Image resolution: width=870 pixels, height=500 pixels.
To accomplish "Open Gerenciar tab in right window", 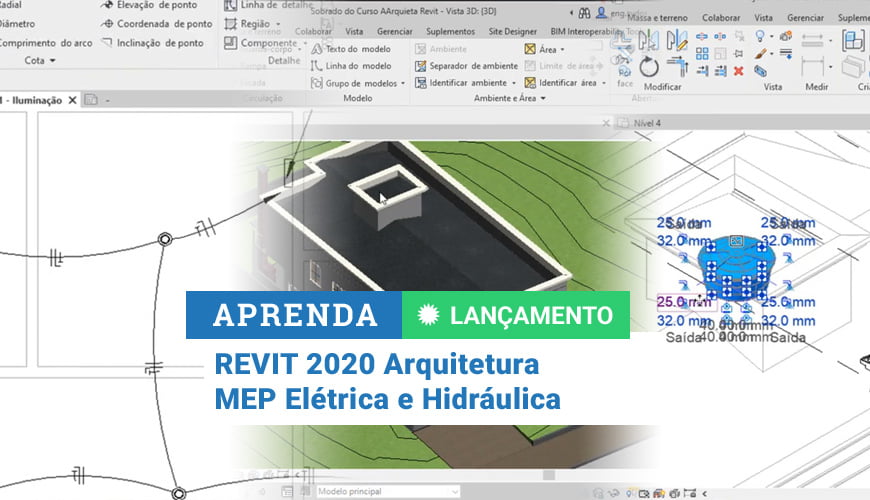I will click(x=805, y=18).
